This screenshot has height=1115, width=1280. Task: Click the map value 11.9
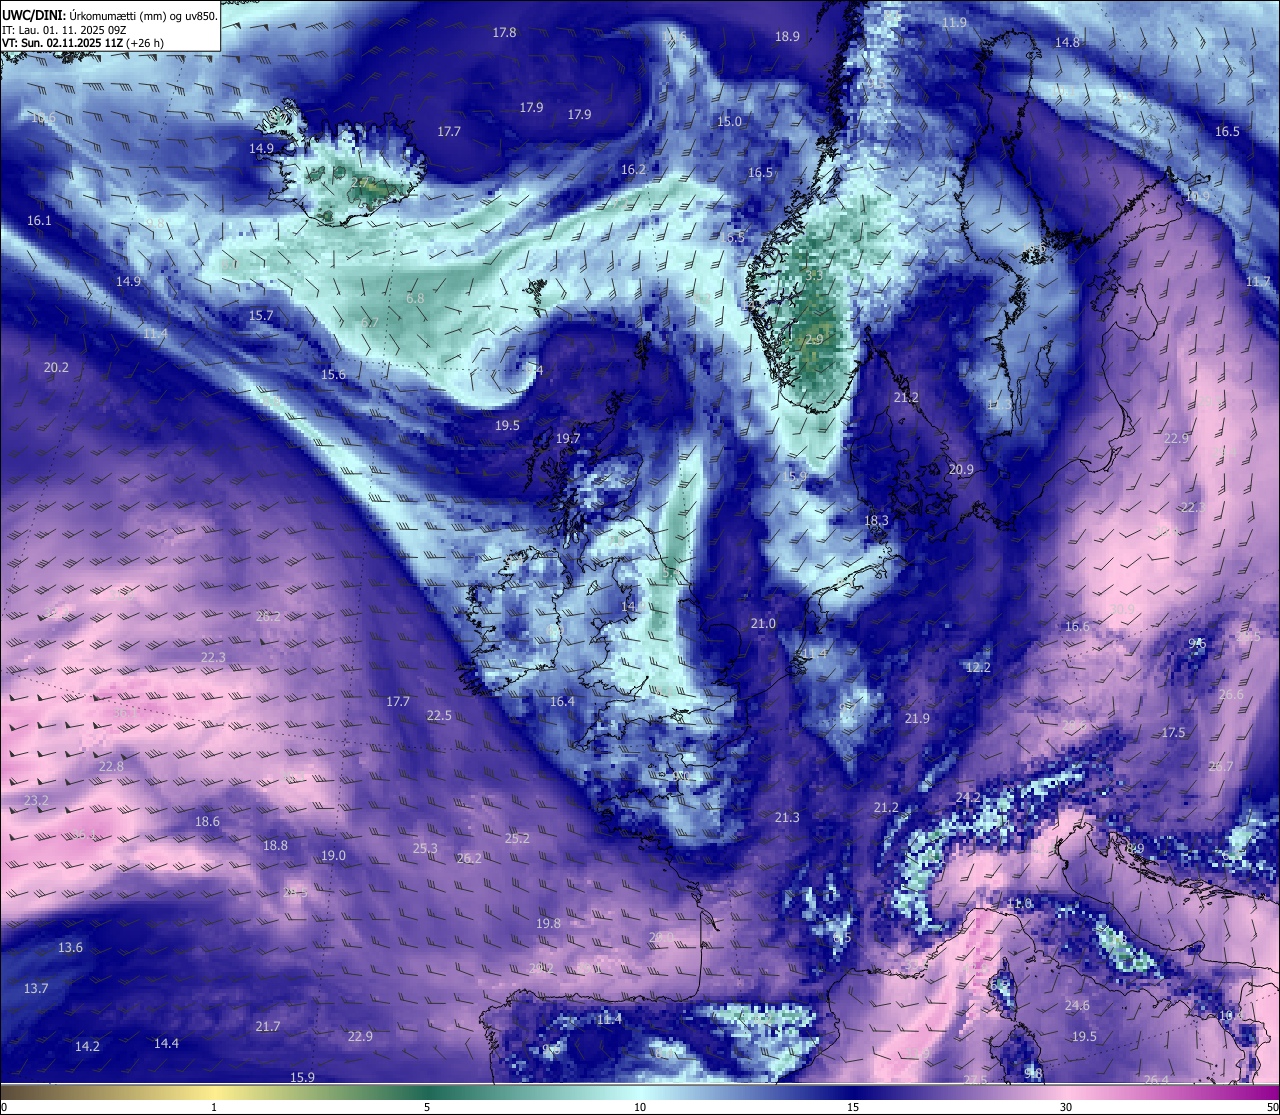pos(954,23)
